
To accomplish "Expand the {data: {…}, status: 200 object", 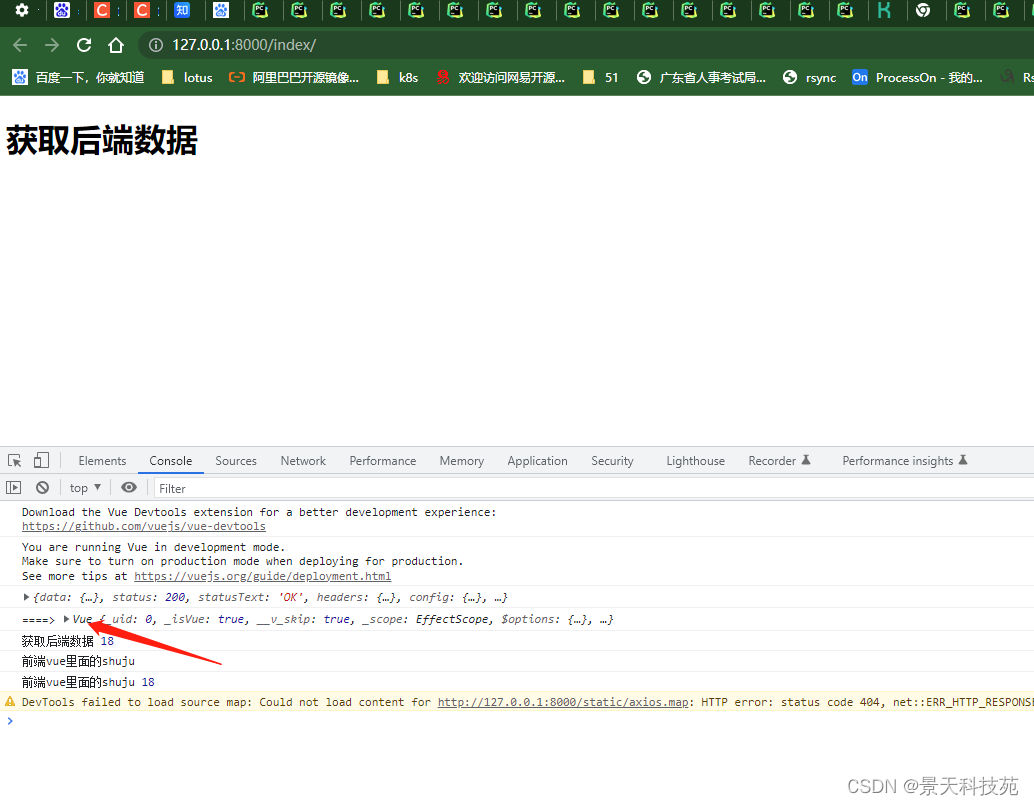I will [x=26, y=597].
